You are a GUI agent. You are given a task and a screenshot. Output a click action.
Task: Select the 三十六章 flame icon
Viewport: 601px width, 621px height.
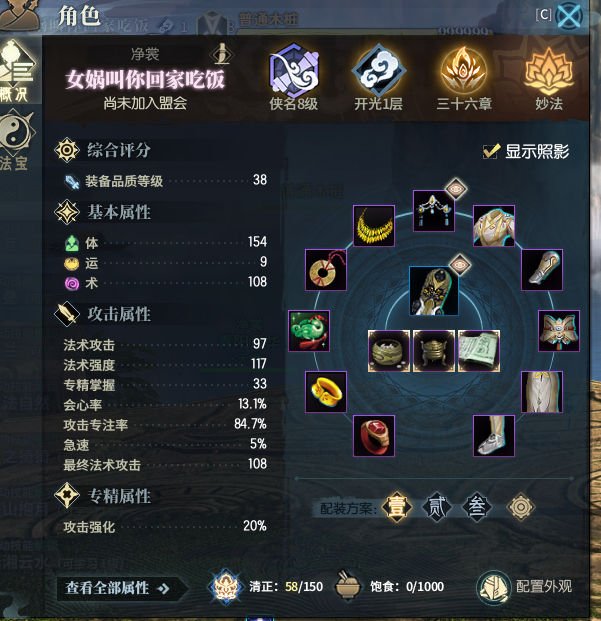click(464, 70)
